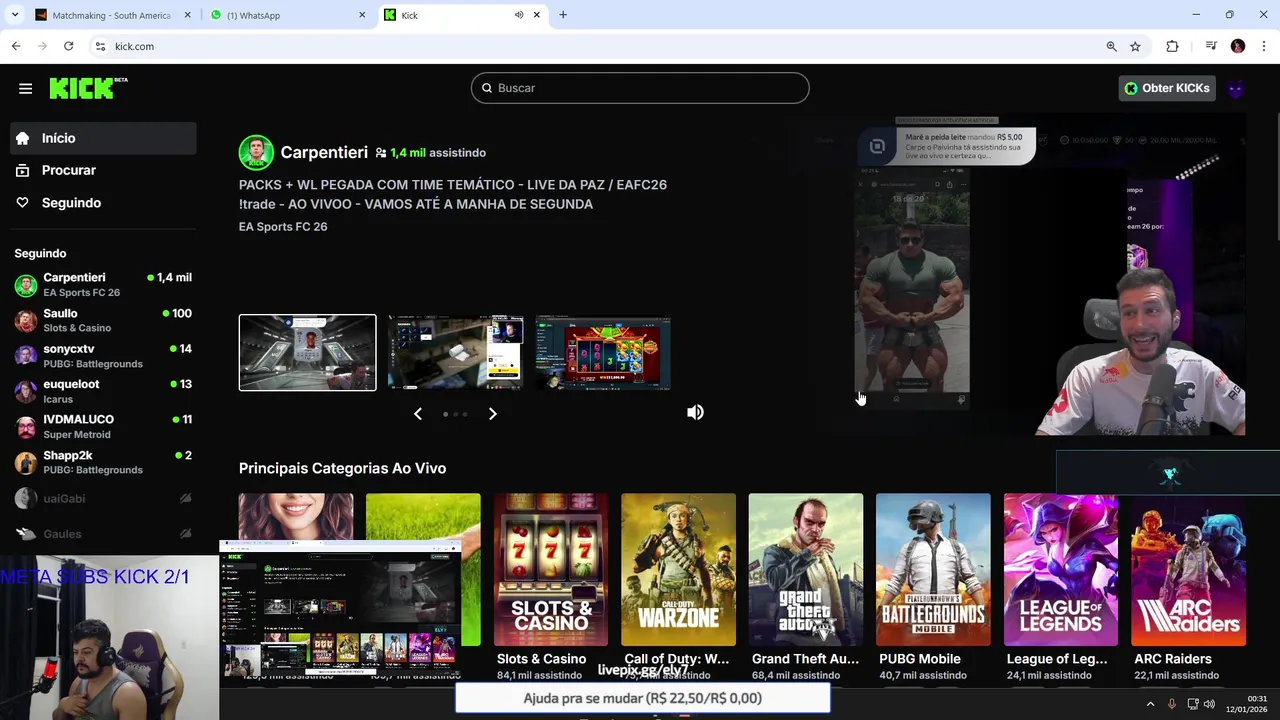Click Carpentieri avatar in featured stream
The height and width of the screenshot is (720, 1280).
coord(256,152)
